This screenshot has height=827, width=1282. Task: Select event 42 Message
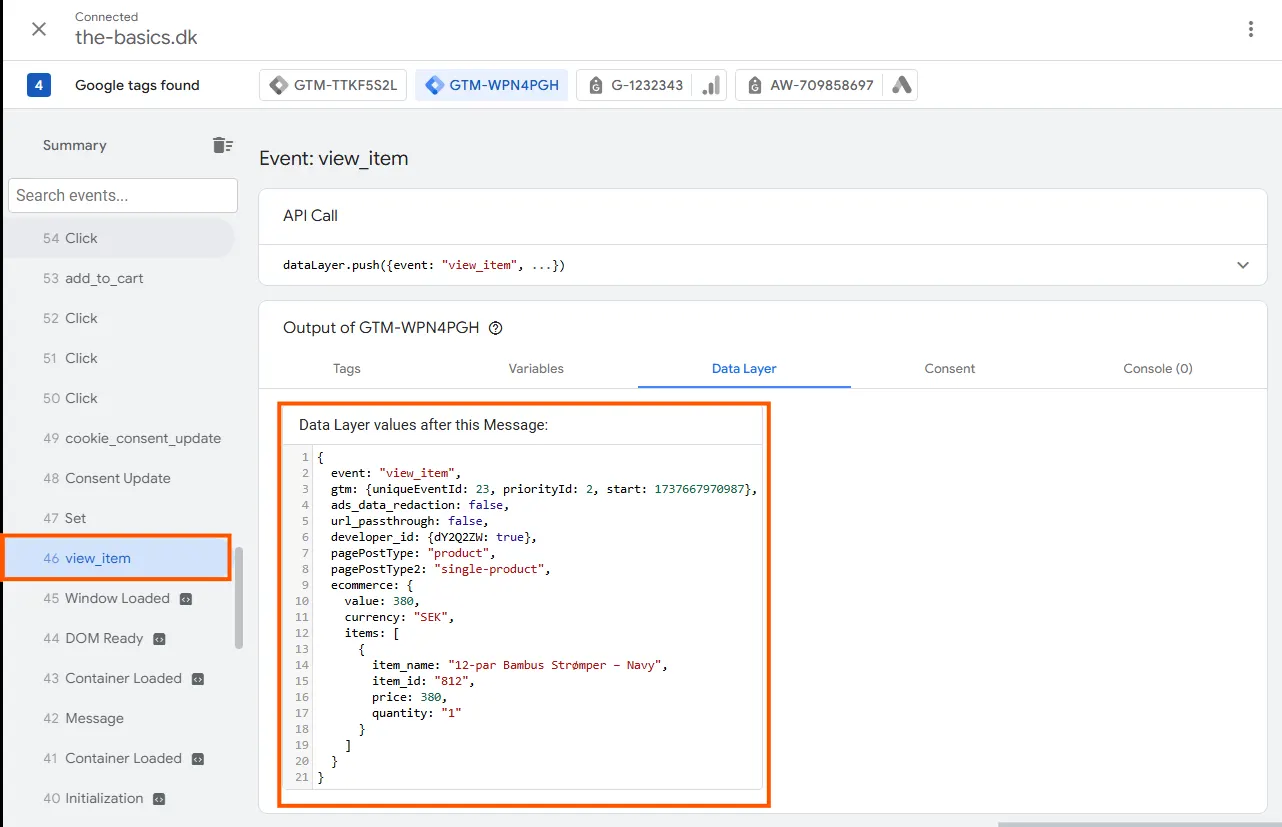[118, 718]
